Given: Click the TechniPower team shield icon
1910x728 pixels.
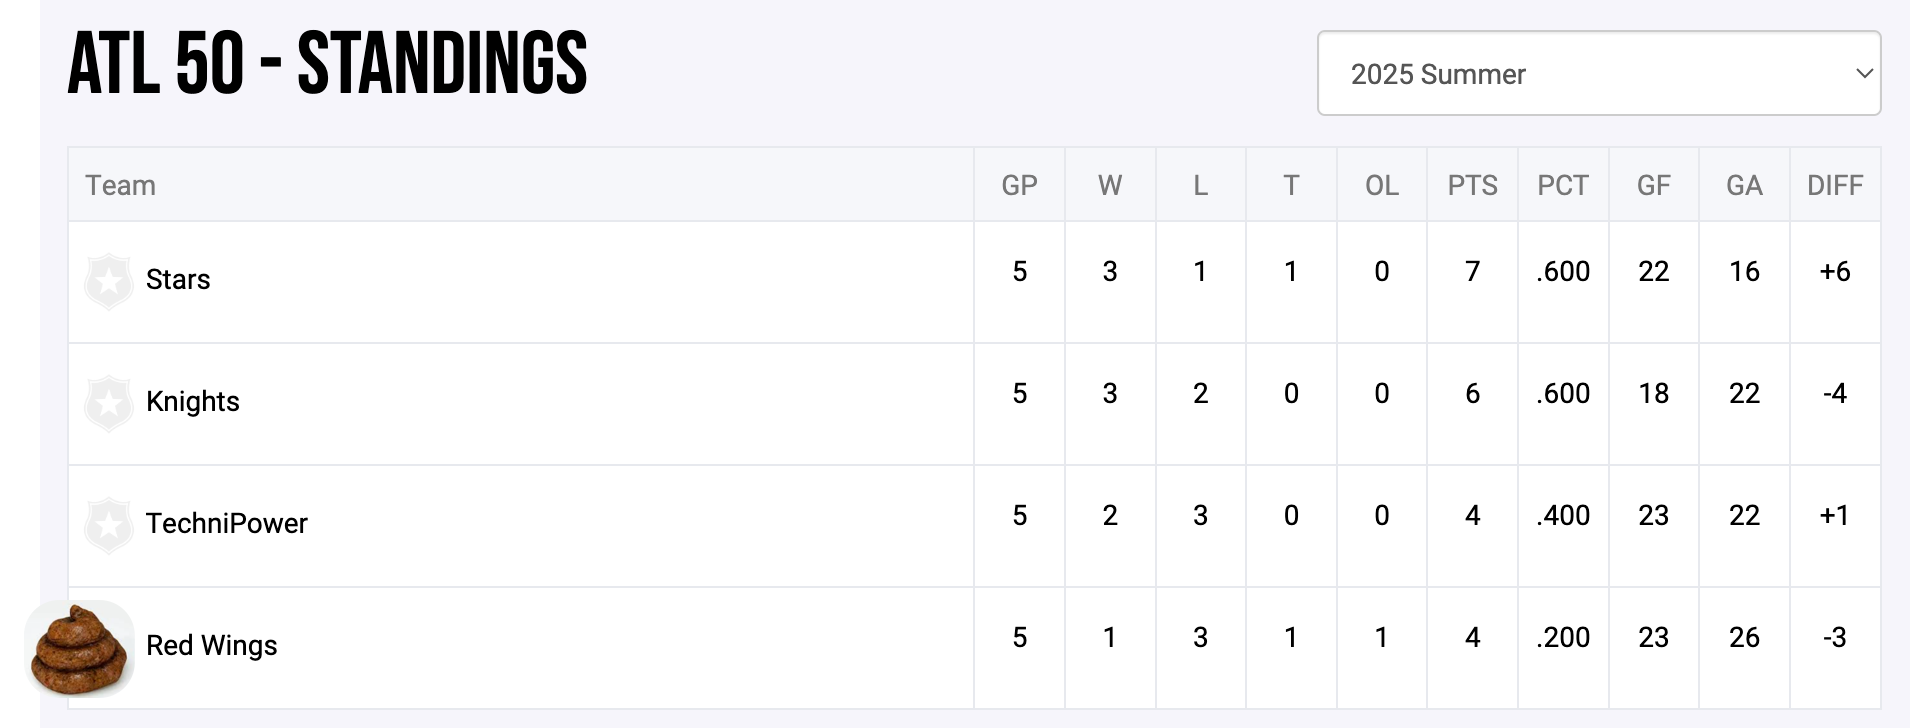Looking at the screenshot, I should pyautogui.click(x=109, y=525).
